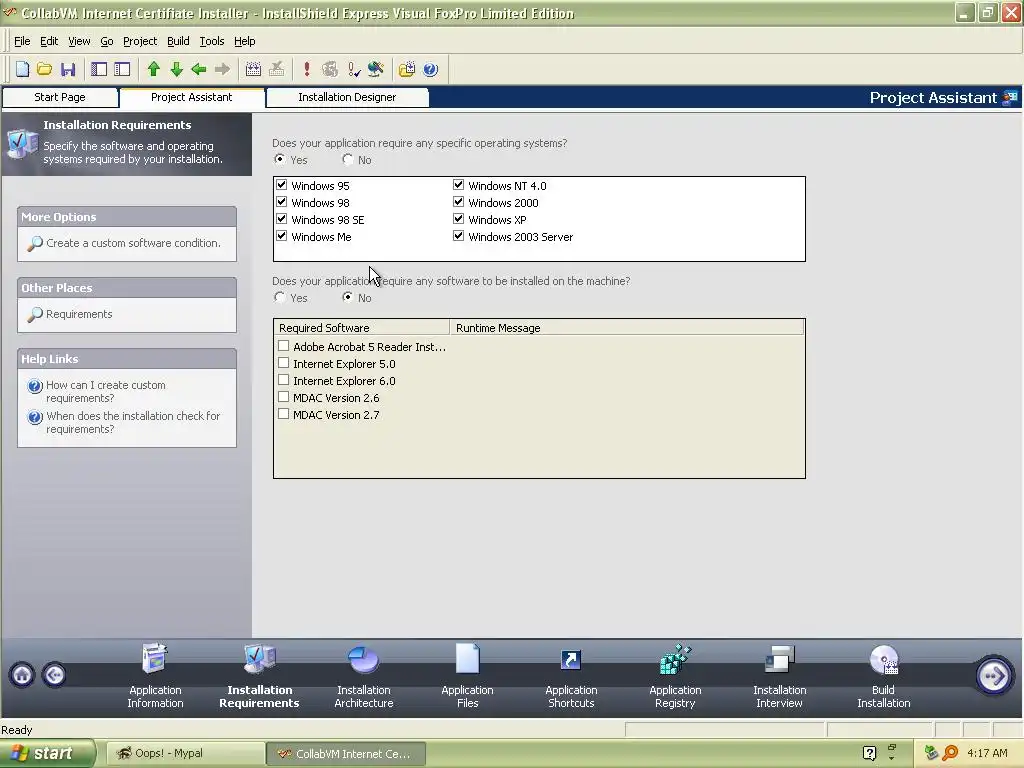Click the red exclamation run icon
Image resolution: width=1024 pixels, height=768 pixels.
tap(307, 69)
